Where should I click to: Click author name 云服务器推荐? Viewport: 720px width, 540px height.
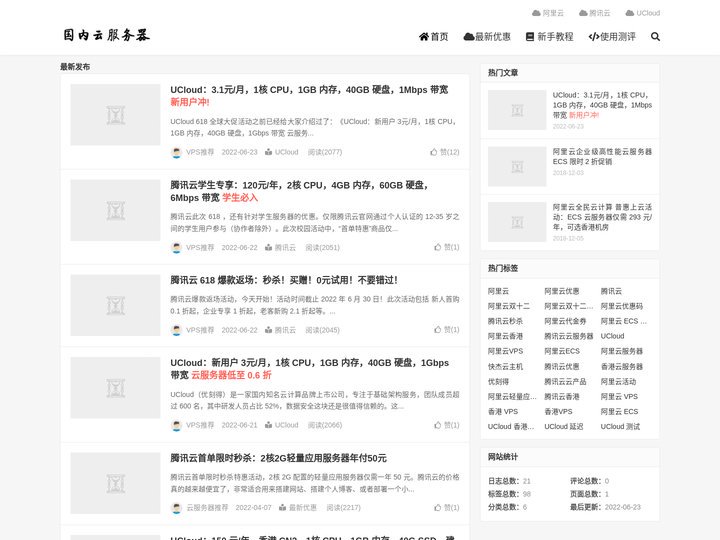coord(207,507)
